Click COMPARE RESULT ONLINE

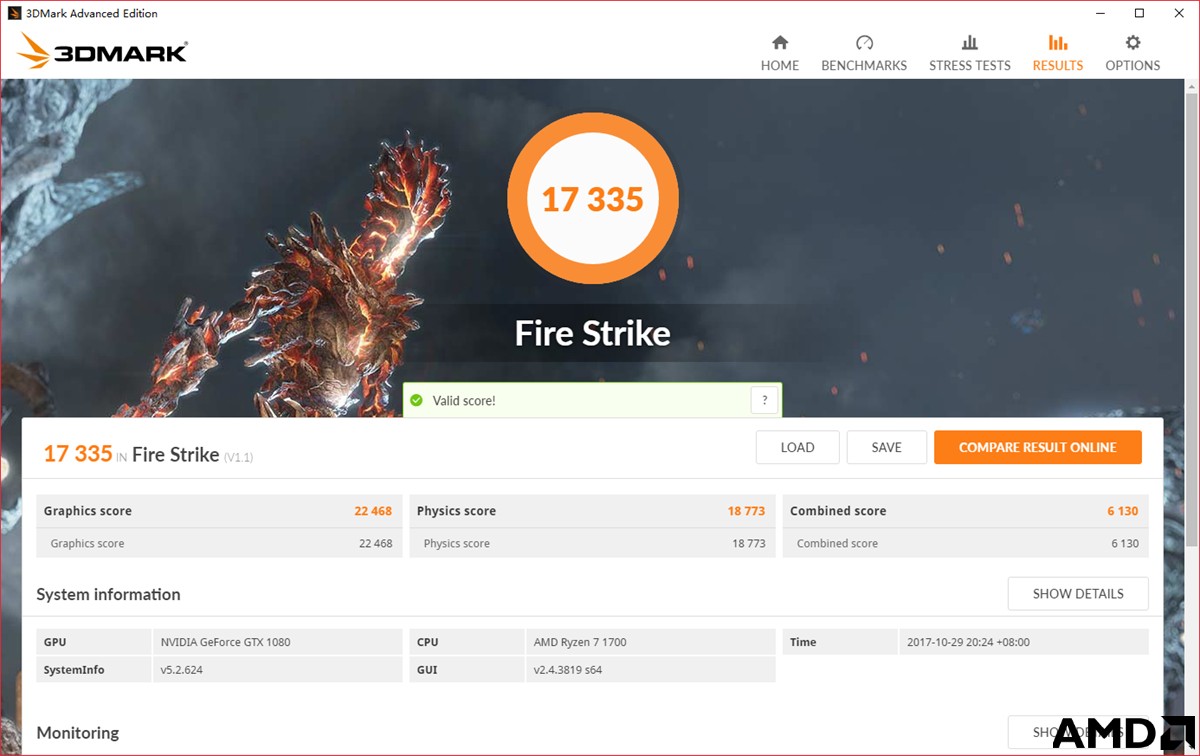(x=1038, y=447)
